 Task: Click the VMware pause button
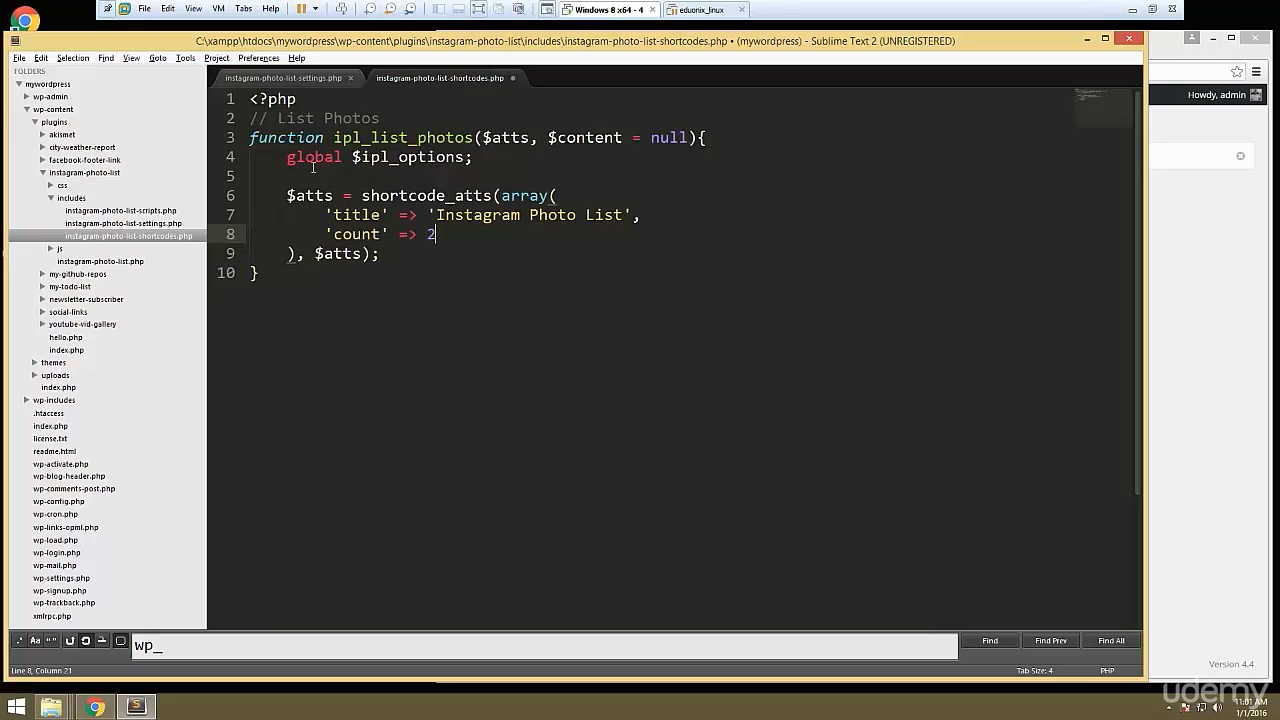pos(301,9)
